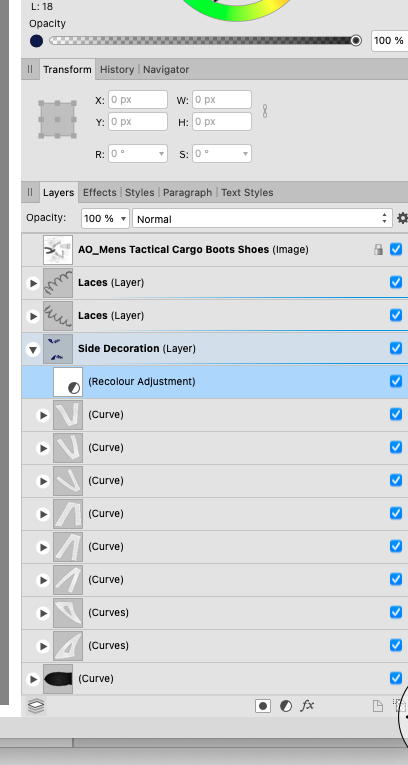
Task: Toggle the aspect ratio link icon
Action: click(265, 111)
